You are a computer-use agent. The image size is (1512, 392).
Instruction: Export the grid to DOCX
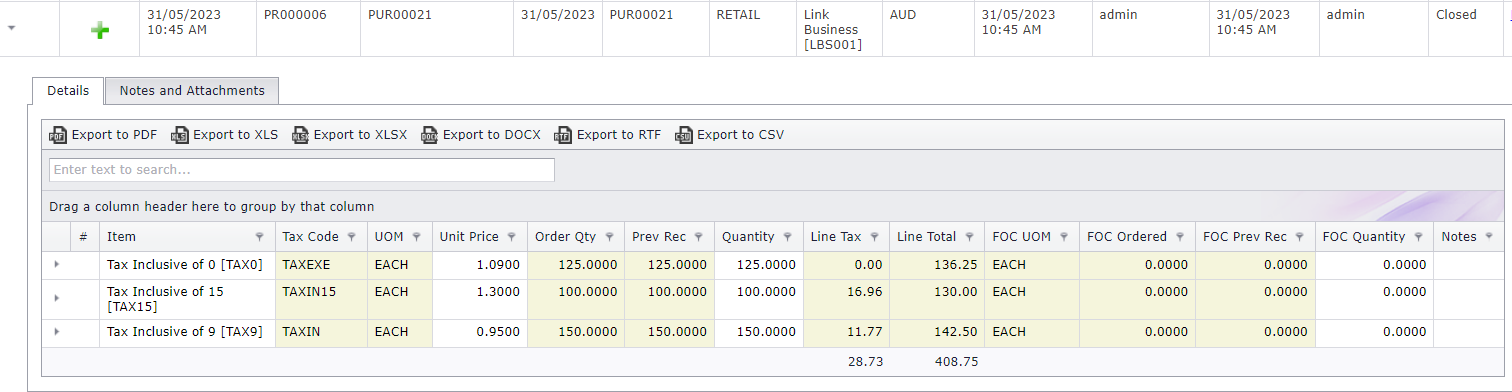tap(481, 135)
